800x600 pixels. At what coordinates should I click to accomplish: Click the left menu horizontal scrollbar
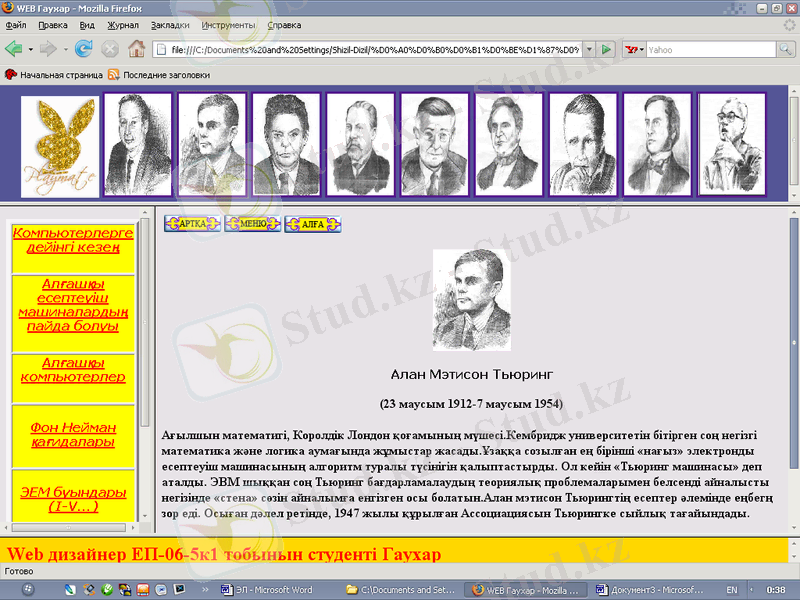click(68, 527)
